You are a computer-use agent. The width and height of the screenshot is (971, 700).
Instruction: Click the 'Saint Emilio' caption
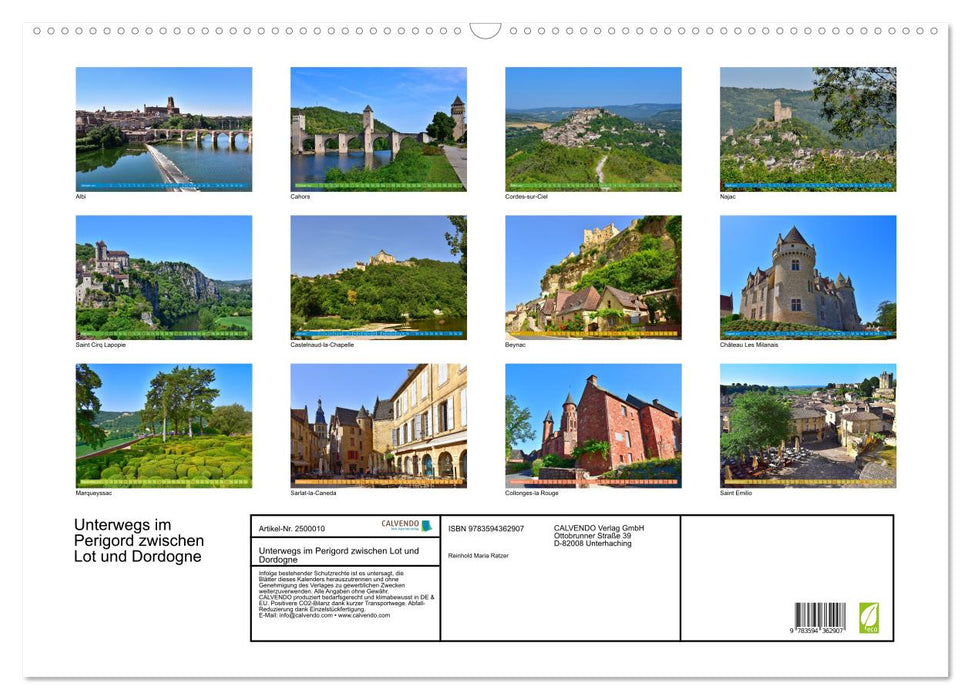tap(736, 493)
